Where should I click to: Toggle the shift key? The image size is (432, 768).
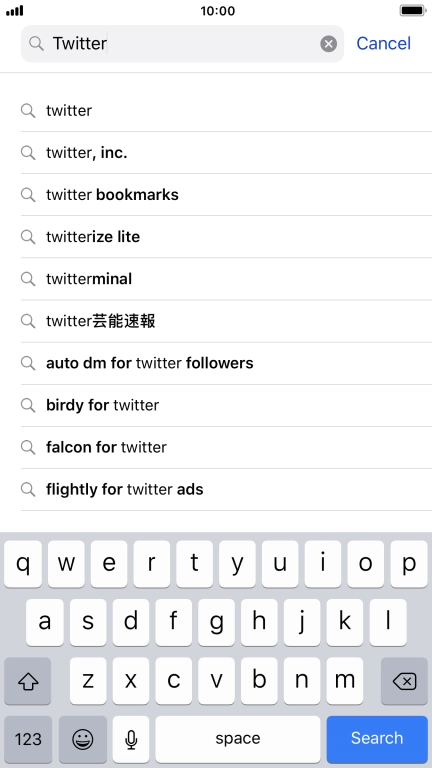(28, 681)
